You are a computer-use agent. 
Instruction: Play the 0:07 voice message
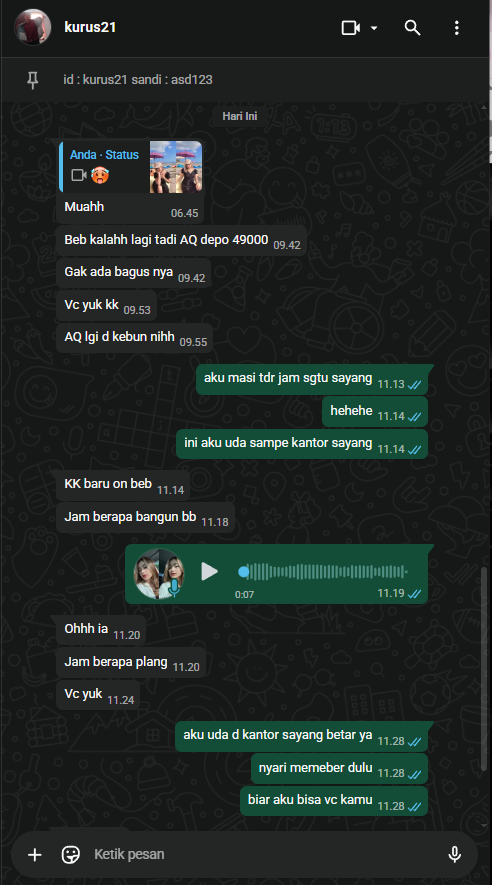click(209, 571)
